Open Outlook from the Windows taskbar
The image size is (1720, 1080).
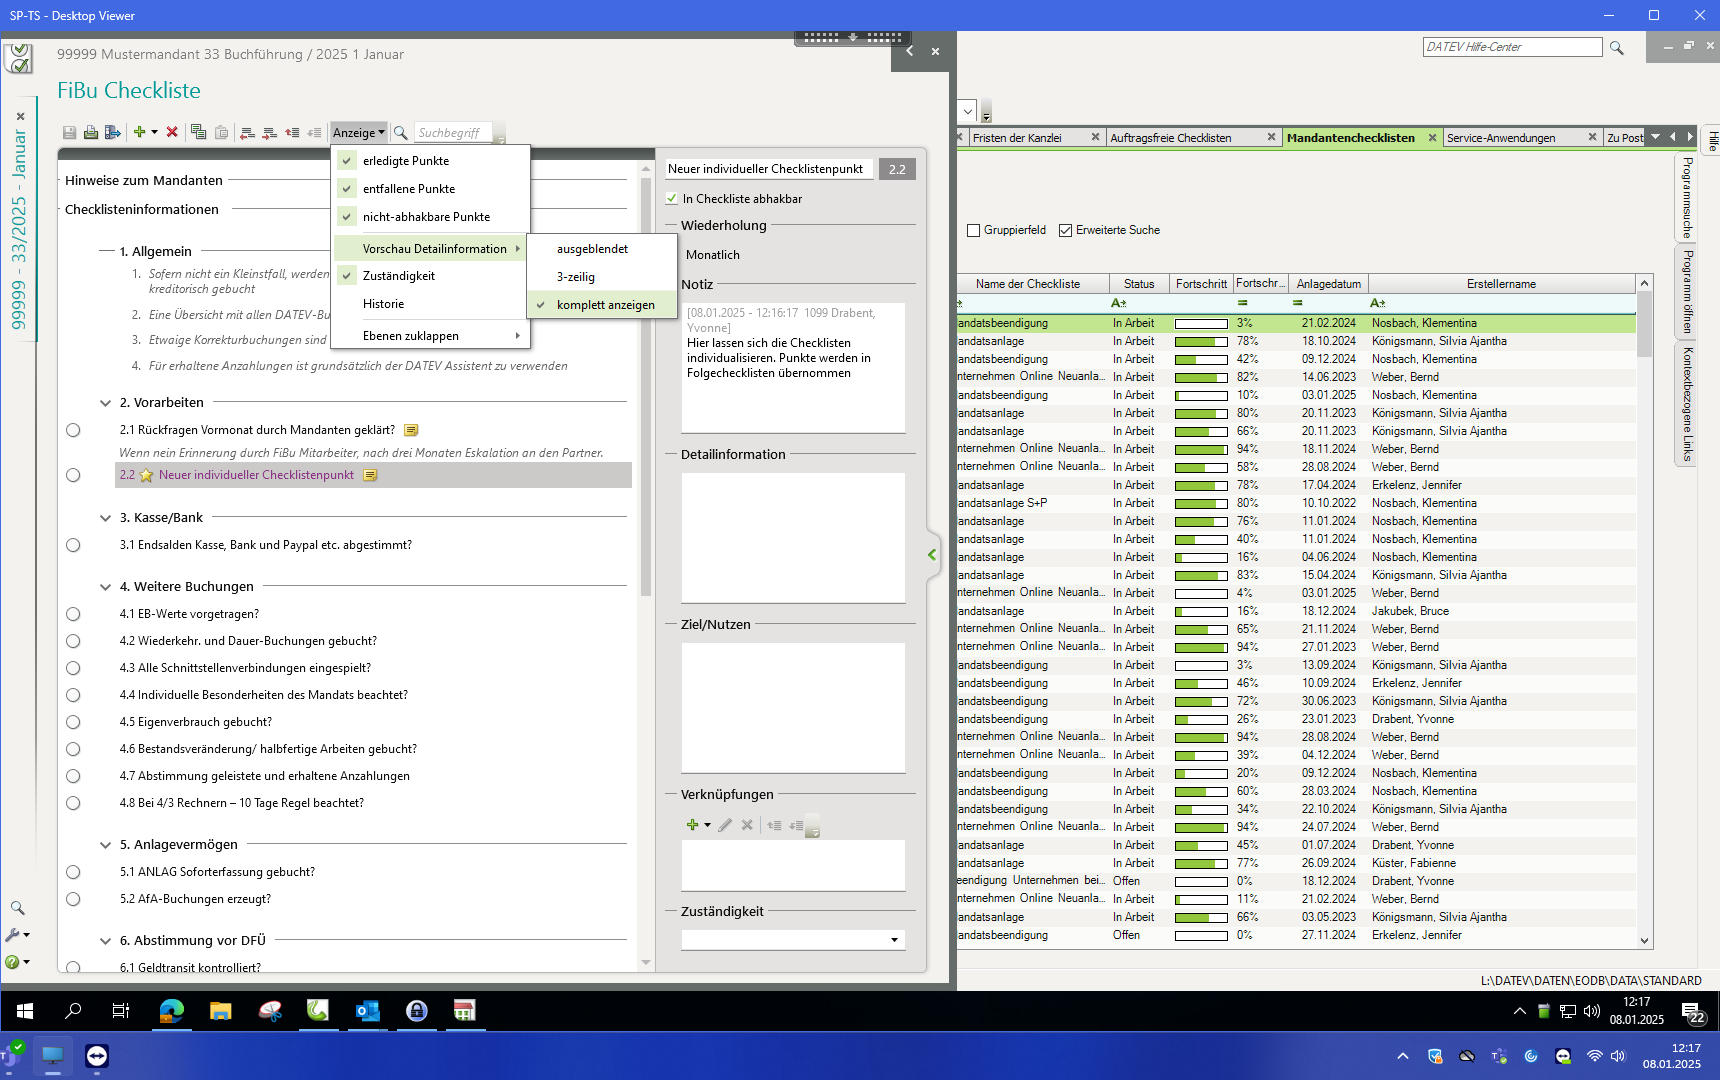(367, 1011)
